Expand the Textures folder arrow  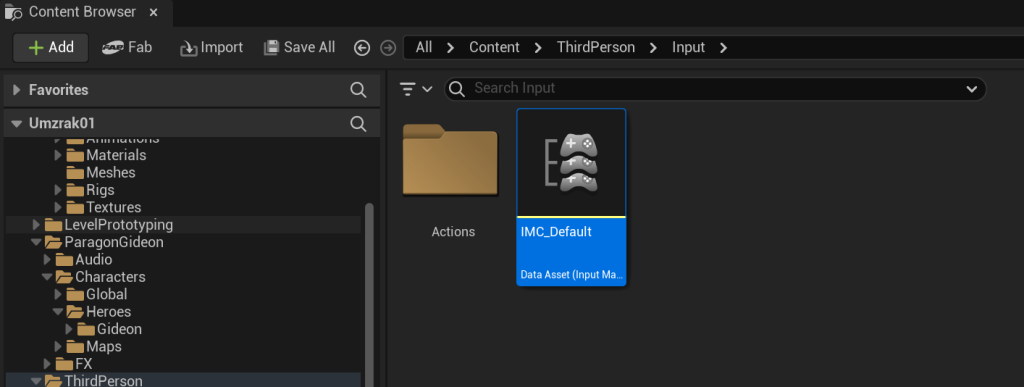pyautogui.click(x=57, y=208)
